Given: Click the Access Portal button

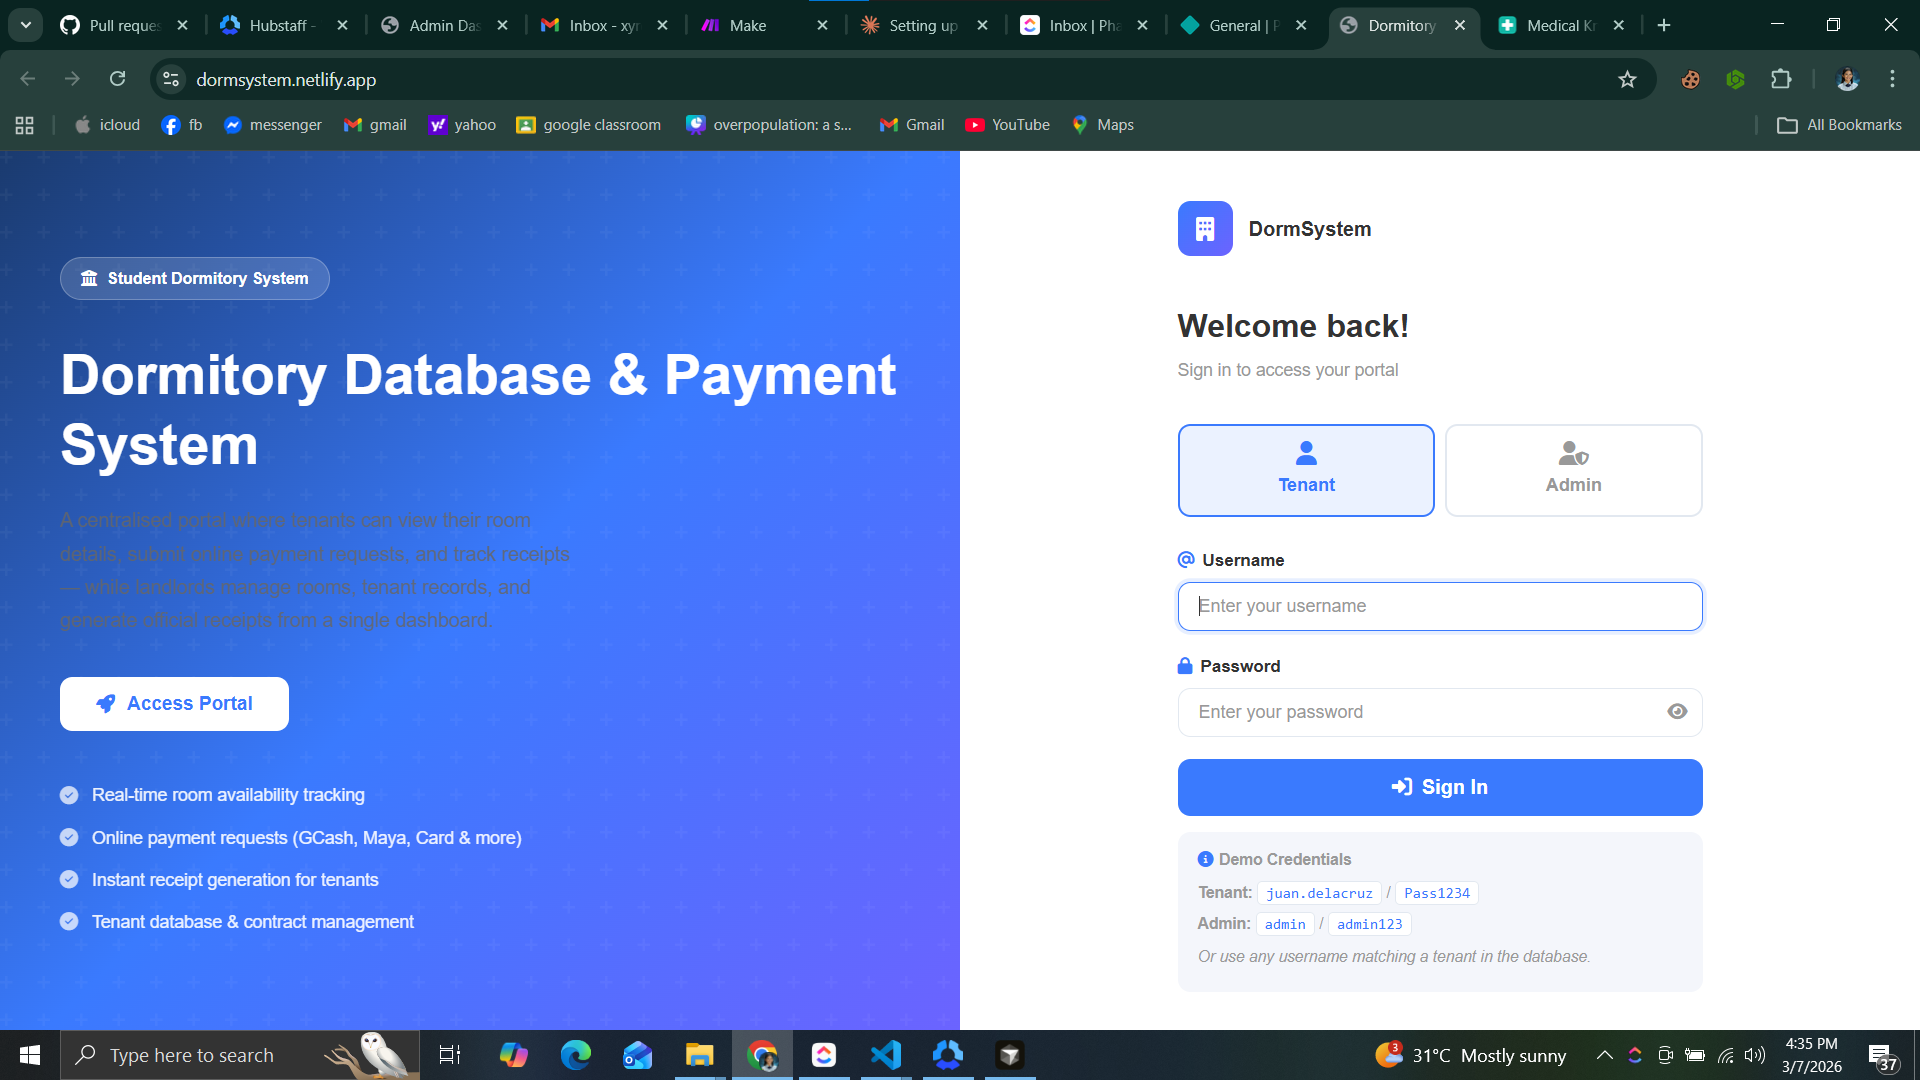Looking at the screenshot, I should 174,704.
